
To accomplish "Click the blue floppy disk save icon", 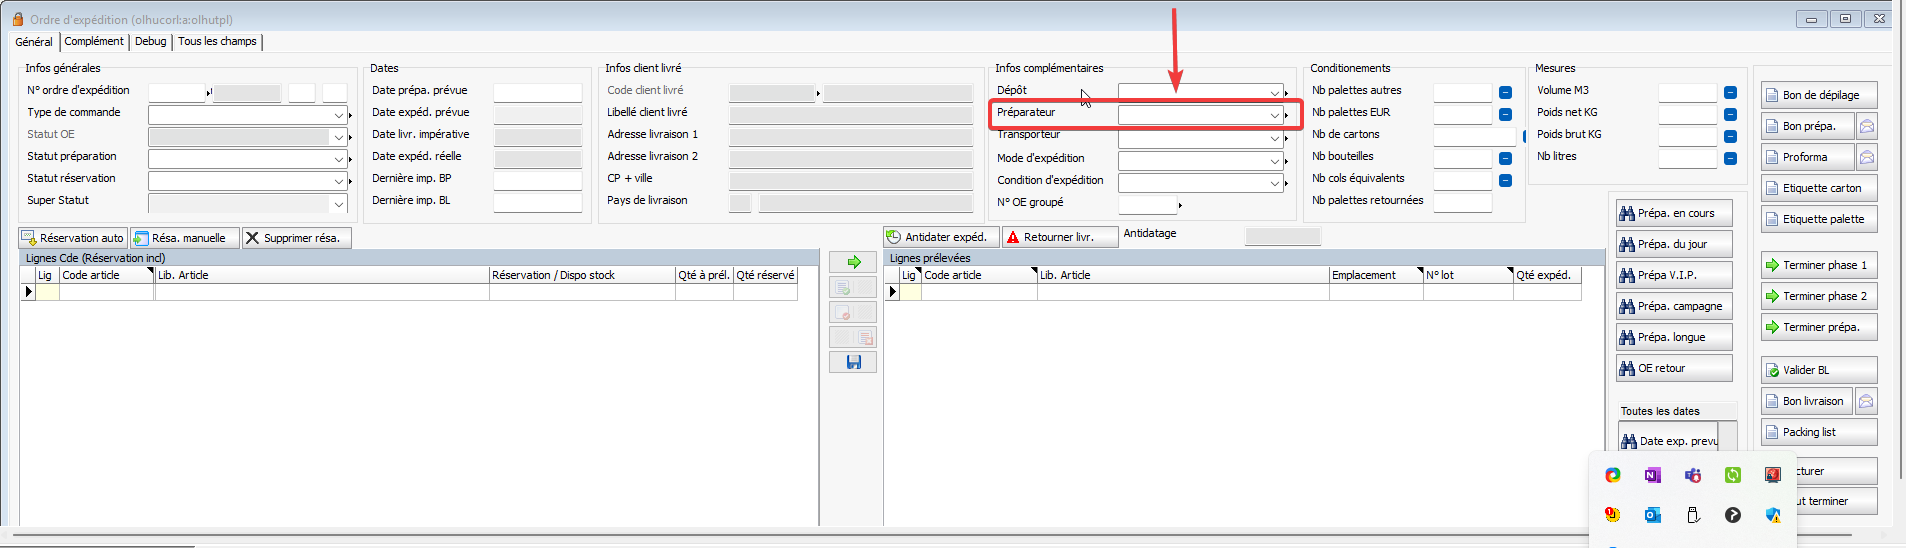I will click(x=853, y=362).
